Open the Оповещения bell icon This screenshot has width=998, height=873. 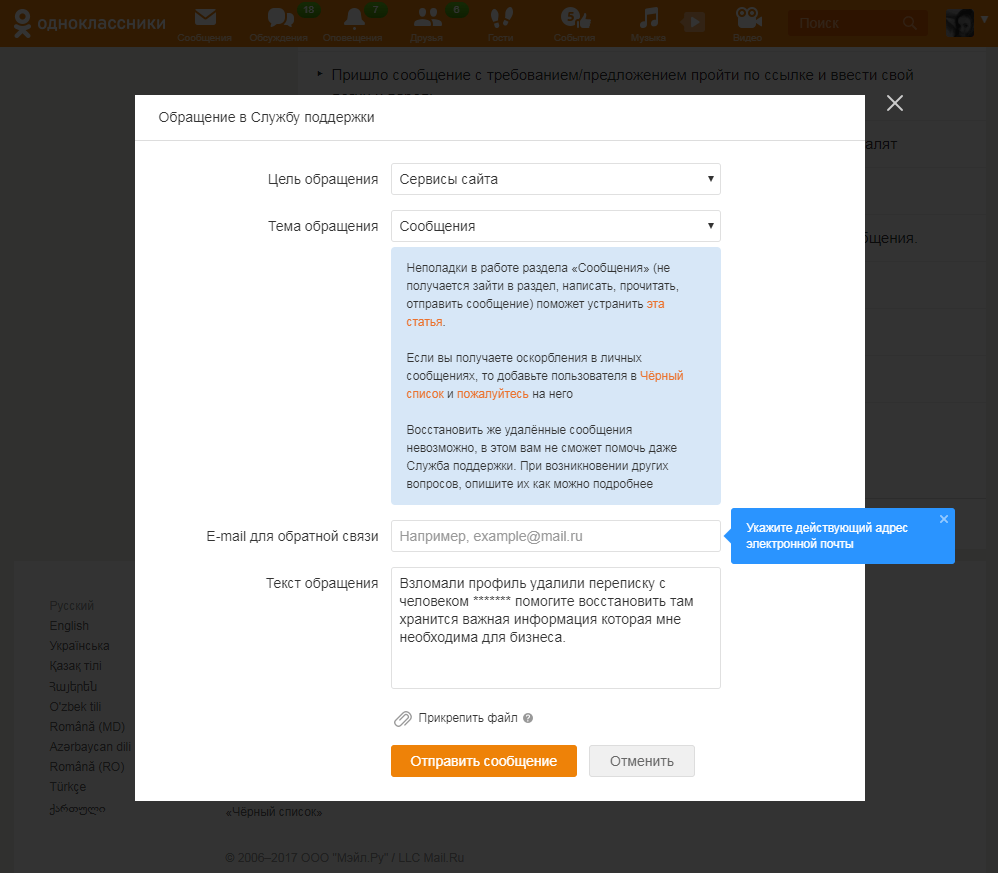click(x=354, y=18)
